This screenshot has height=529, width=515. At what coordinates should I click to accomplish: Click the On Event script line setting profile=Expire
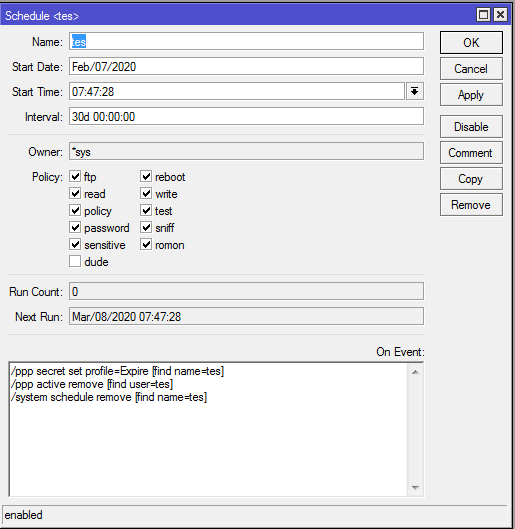tap(117, 371)
